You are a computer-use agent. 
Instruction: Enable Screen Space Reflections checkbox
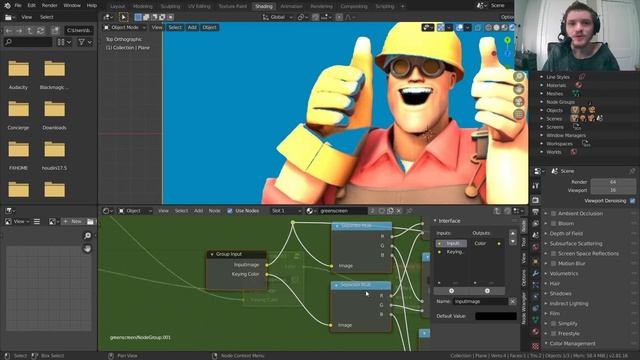coord(553,253)
